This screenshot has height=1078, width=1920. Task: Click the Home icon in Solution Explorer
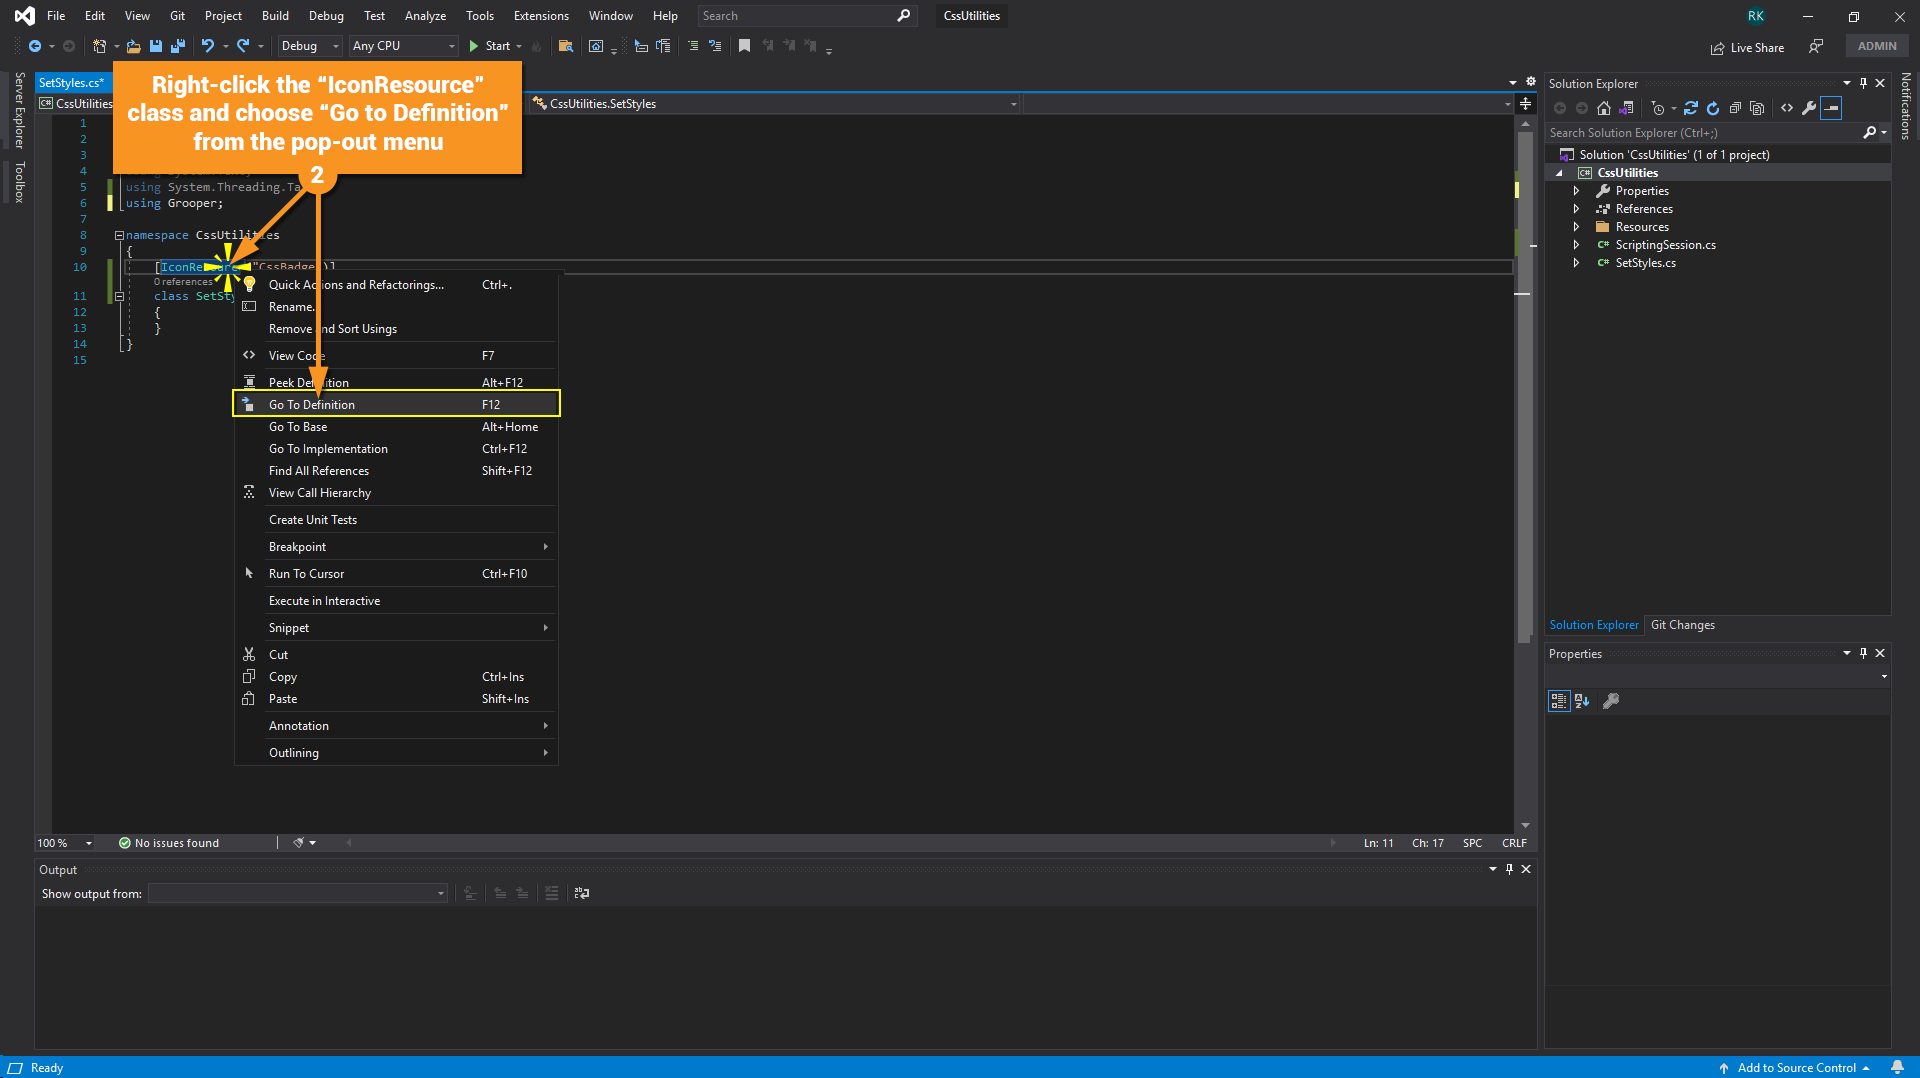pyautogui.click(x=1604, y=108)
